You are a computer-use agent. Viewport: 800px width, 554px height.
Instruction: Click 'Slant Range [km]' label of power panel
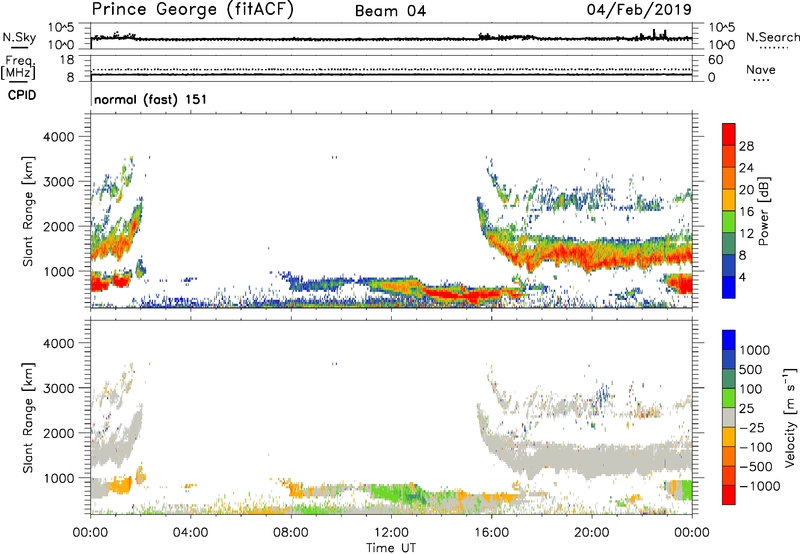(x=28, y=211)
